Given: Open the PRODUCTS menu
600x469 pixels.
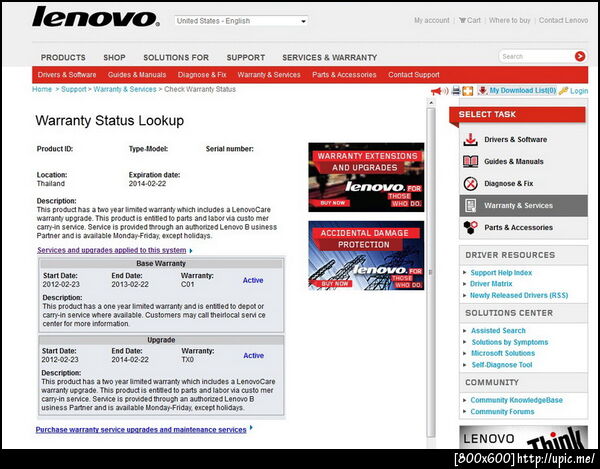Looking at the screenshot, I should [x=63, y=57].
